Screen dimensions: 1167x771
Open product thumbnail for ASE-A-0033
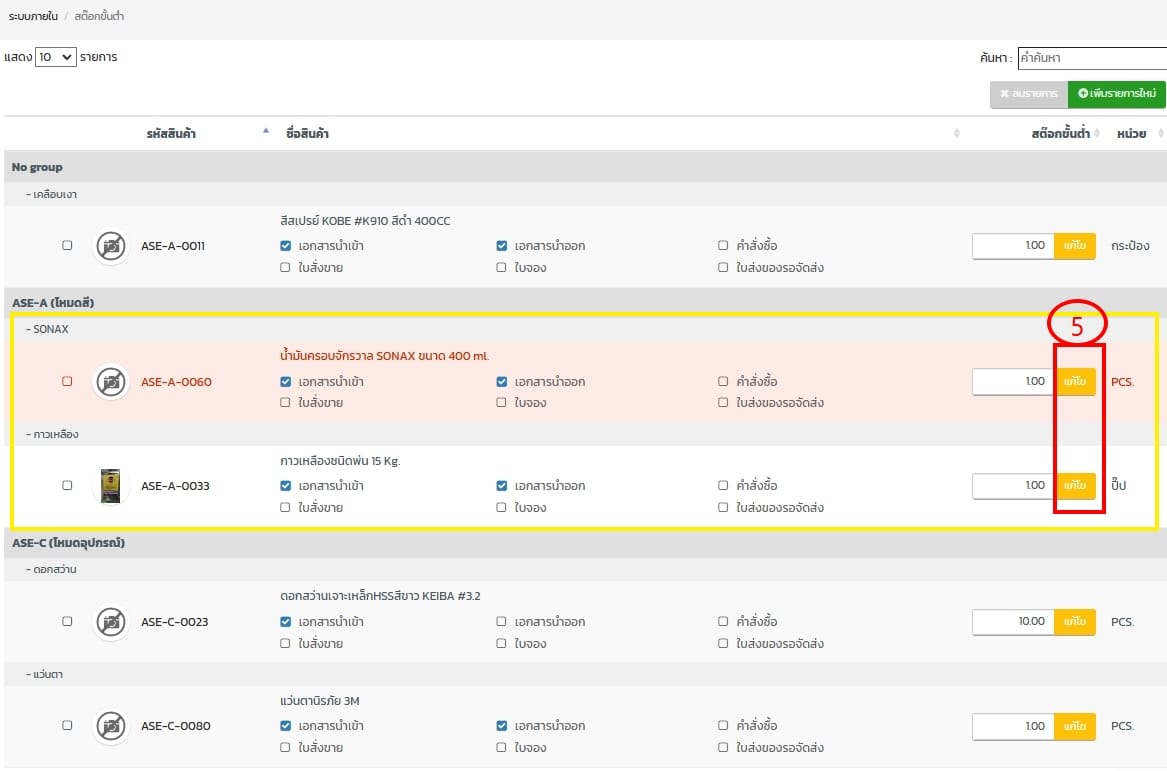click(111, 486)
